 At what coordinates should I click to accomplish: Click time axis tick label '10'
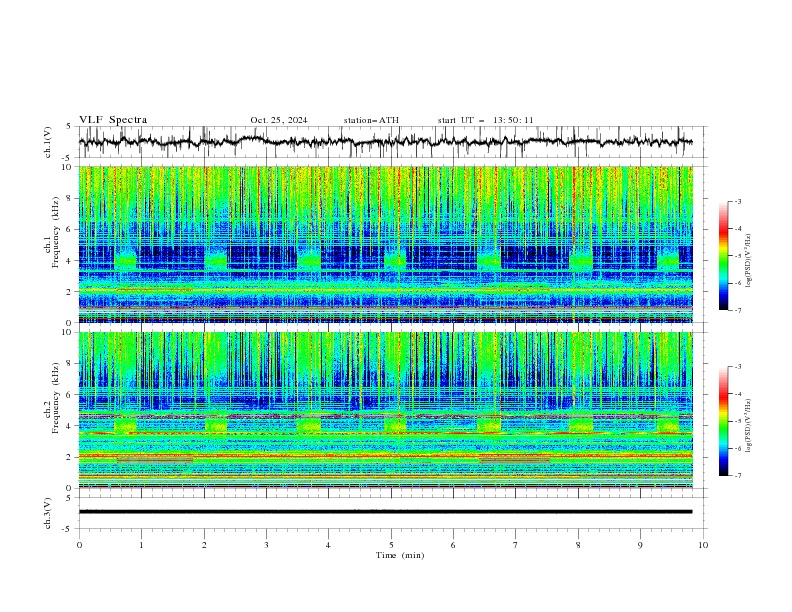coord(703,545)
